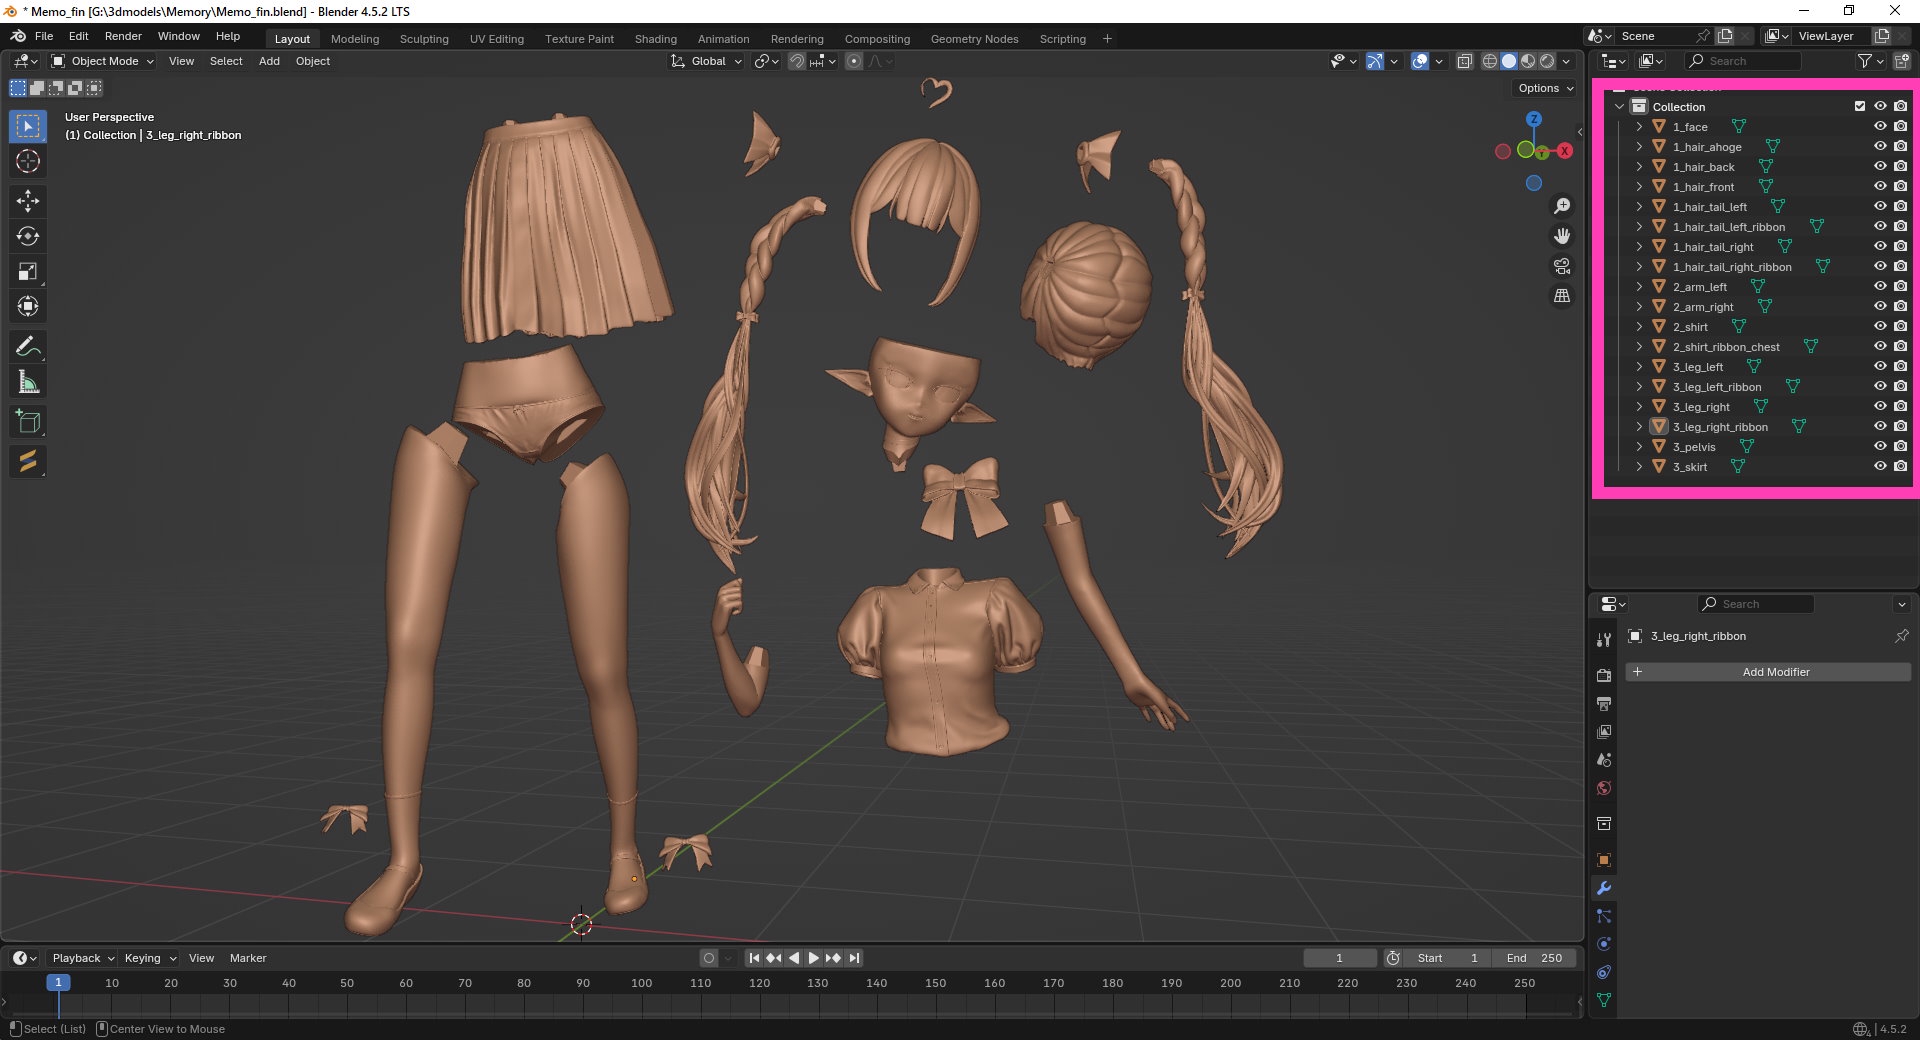Choose the Add Cube tool

[x=28, y=422]
